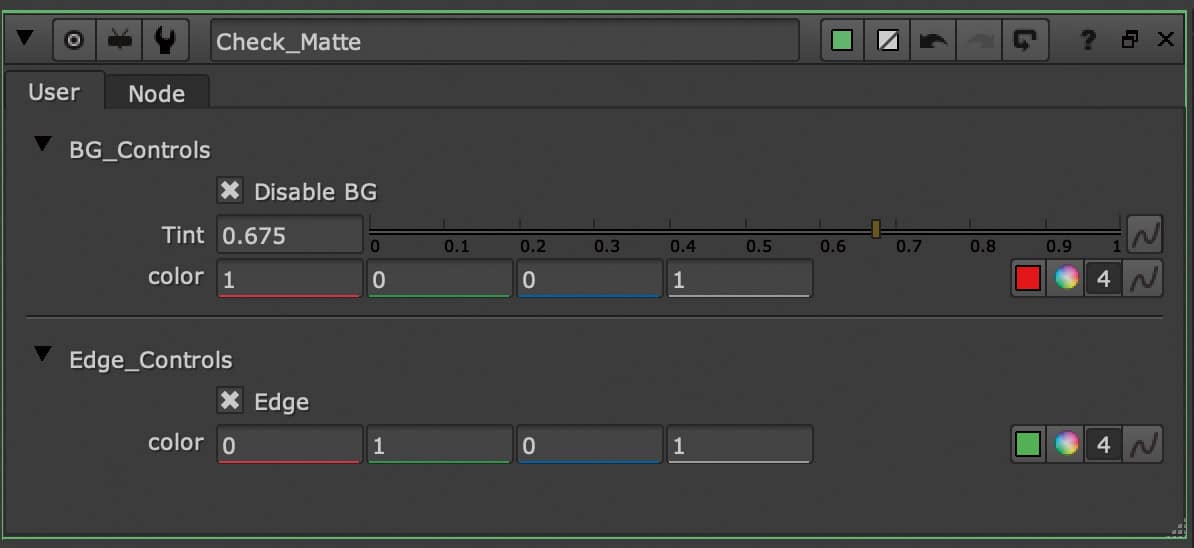The height and width of the screenshot is (548, 1194).
Task: Click the revert panel changes icon
Action: coord(1025,40)
